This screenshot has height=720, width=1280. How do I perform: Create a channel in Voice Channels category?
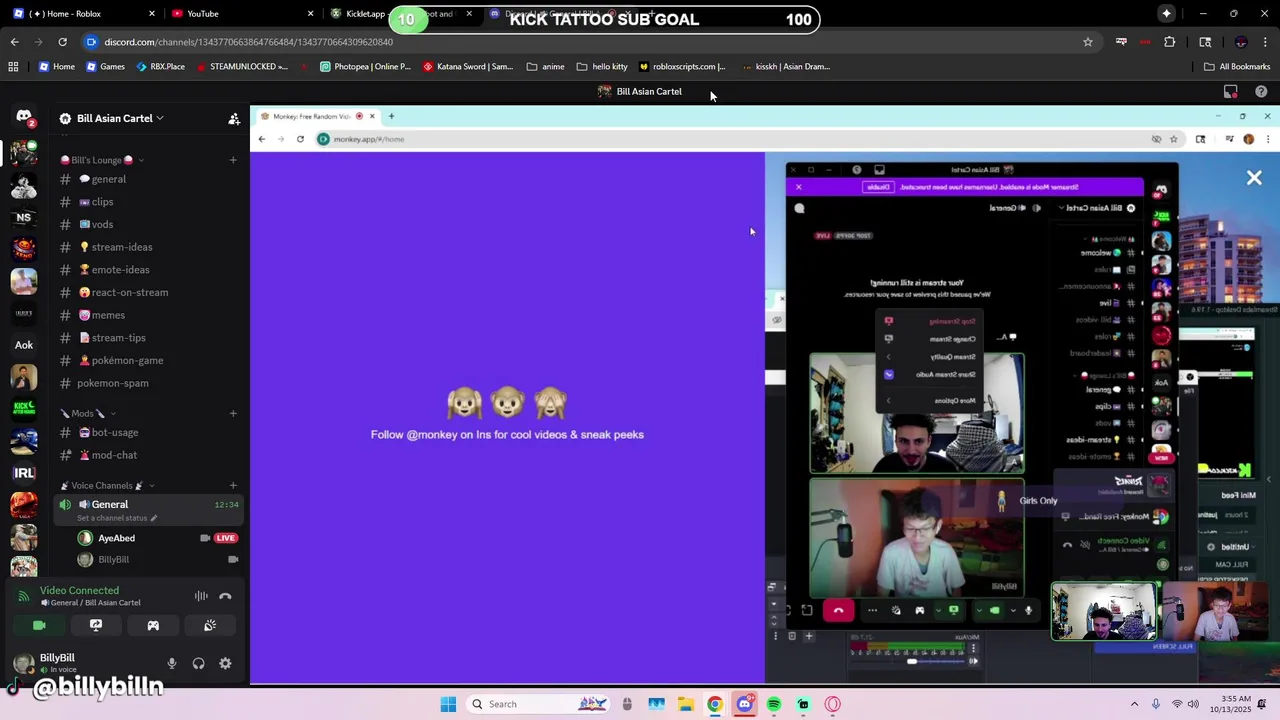tap(233, 485)
